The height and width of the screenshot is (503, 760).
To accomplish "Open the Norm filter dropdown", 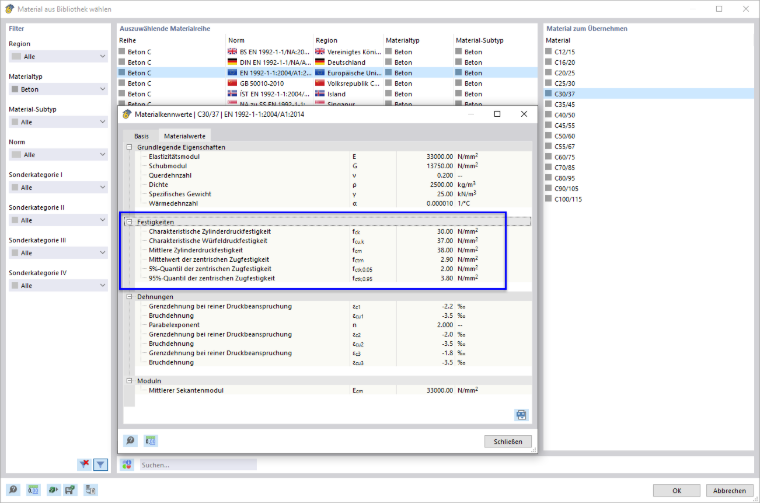I will tap(58, 155).
